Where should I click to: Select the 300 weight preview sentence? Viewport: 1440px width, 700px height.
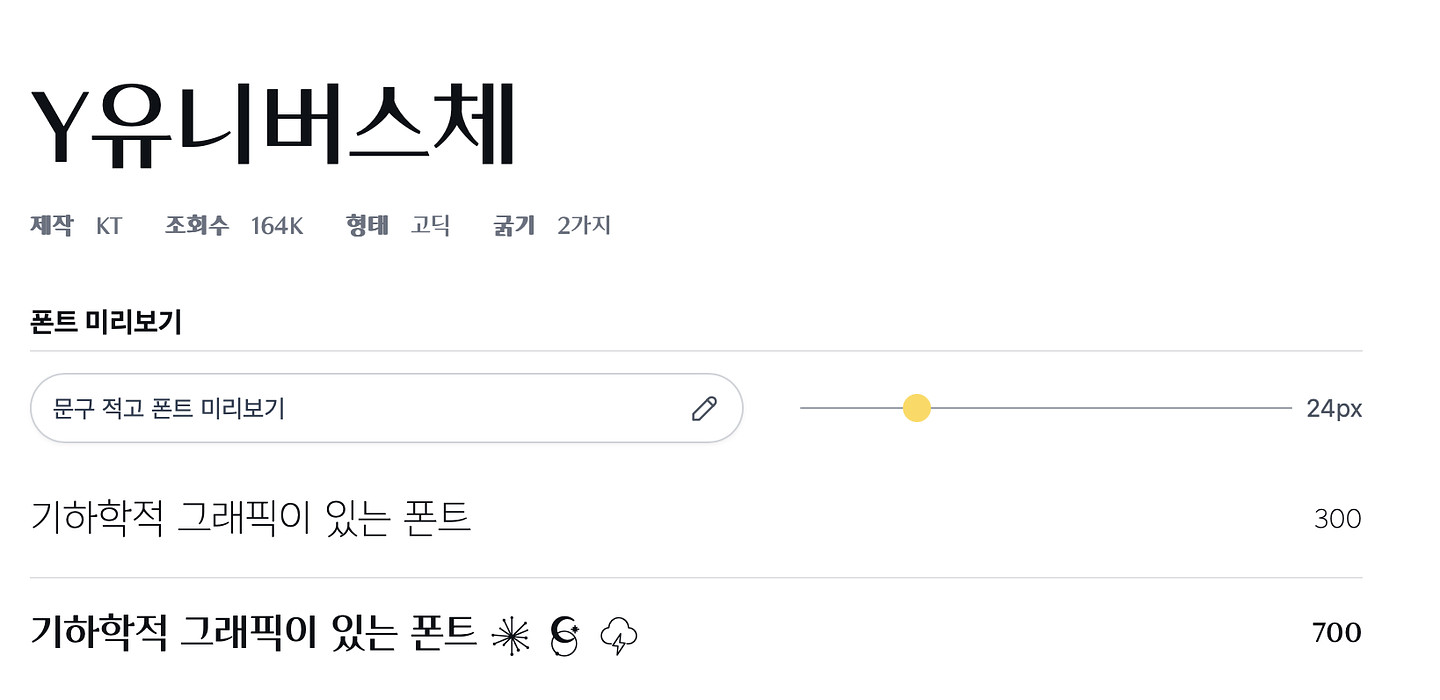(x=251, y=519)
